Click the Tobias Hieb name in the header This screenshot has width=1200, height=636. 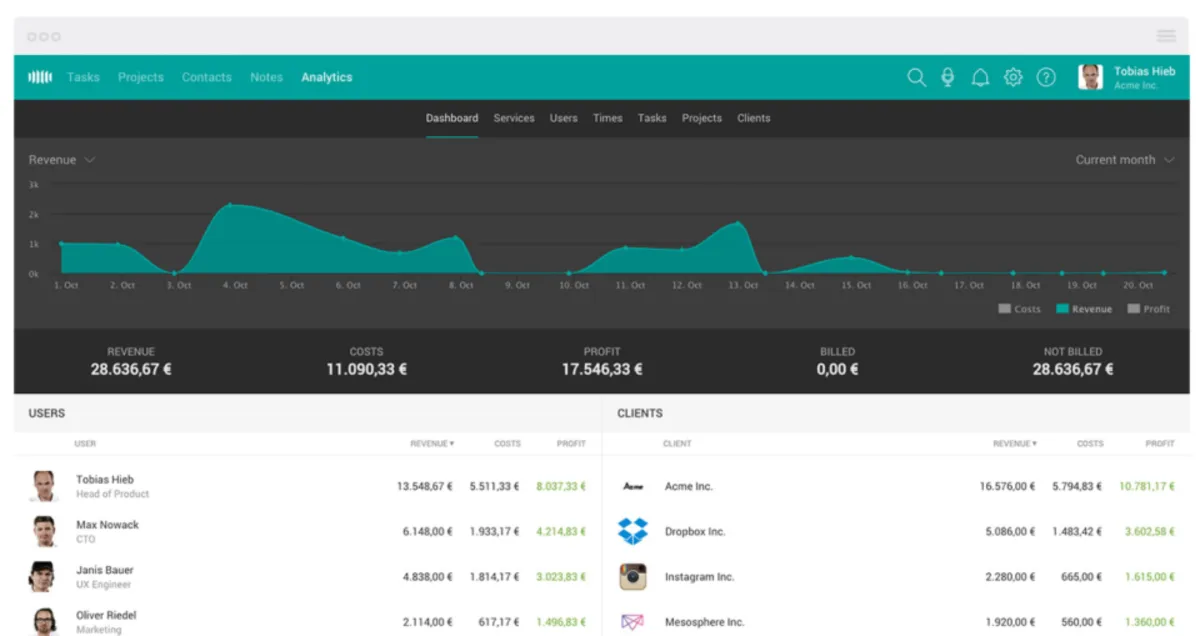pyautogui.click(x=1145, y=71)
